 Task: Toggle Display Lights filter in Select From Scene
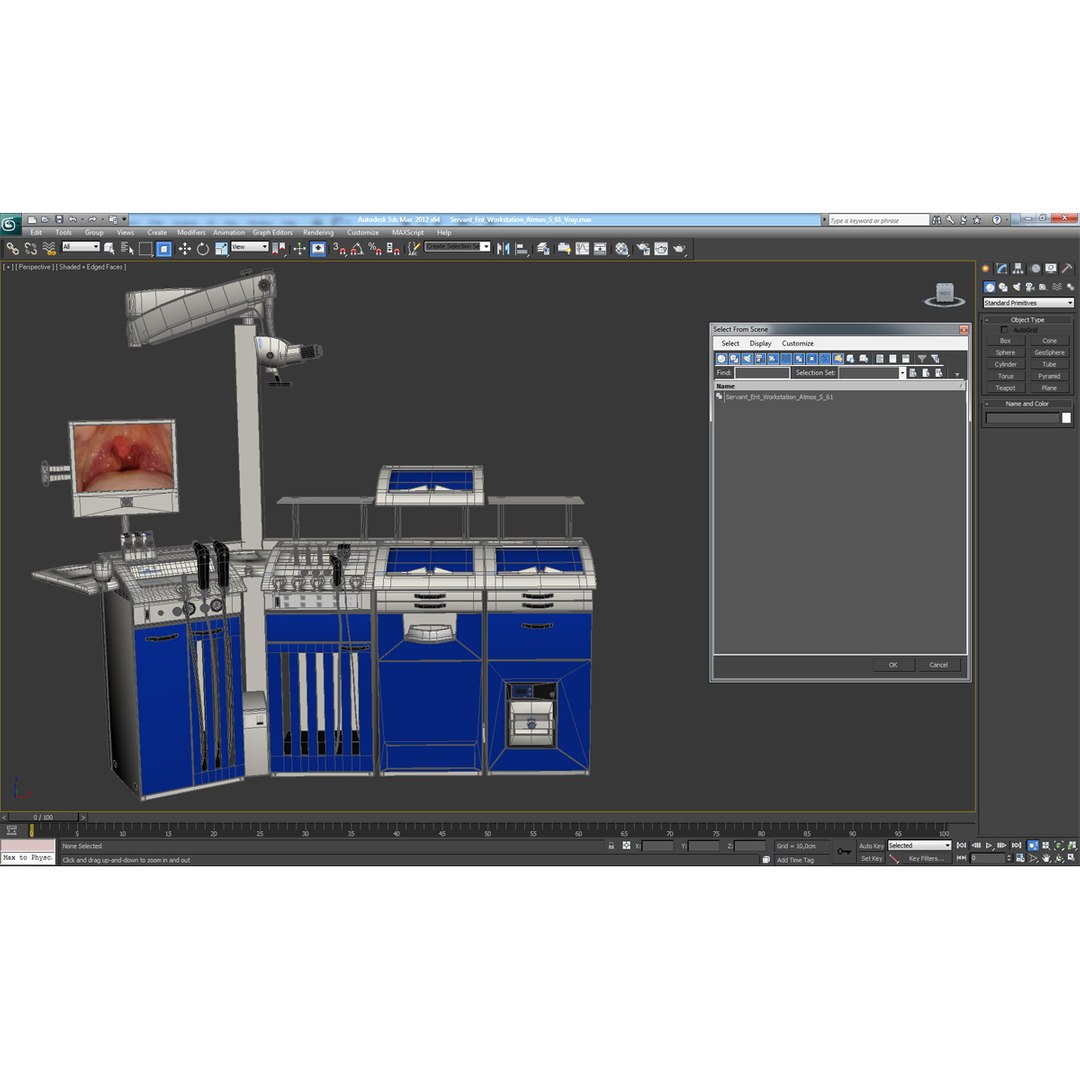coord(747,359)
